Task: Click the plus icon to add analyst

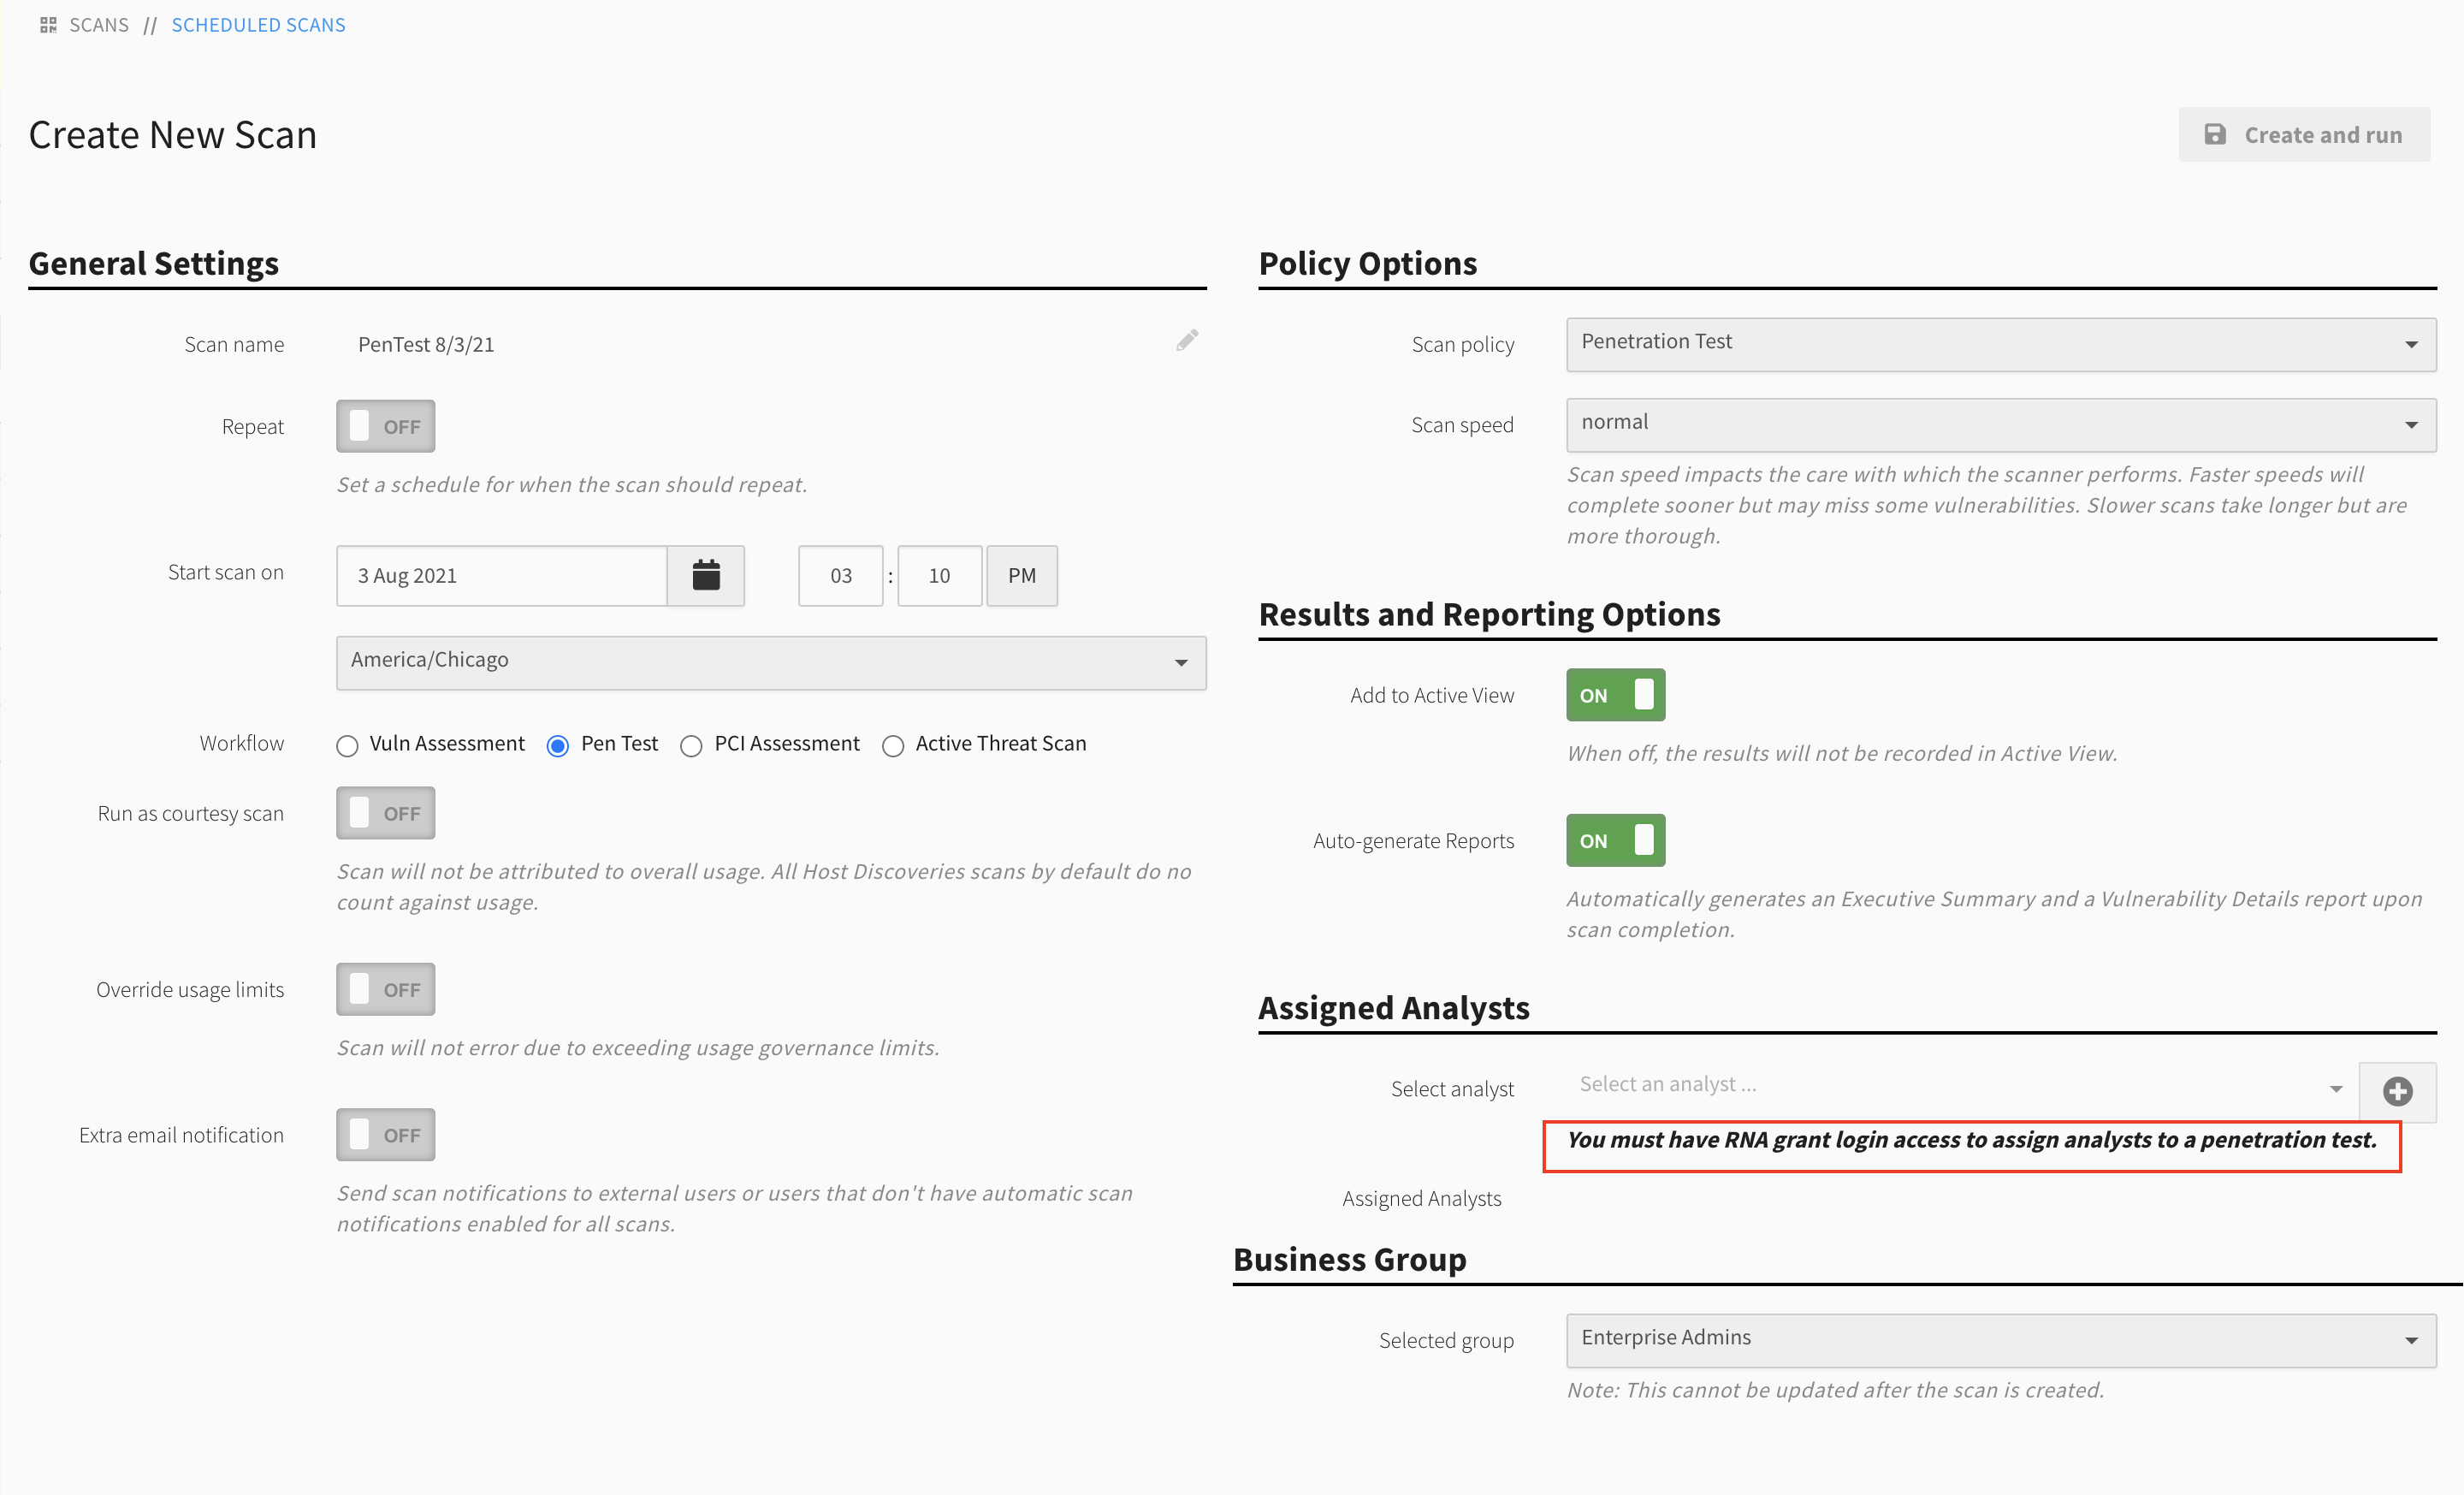Action: 2397,1091
